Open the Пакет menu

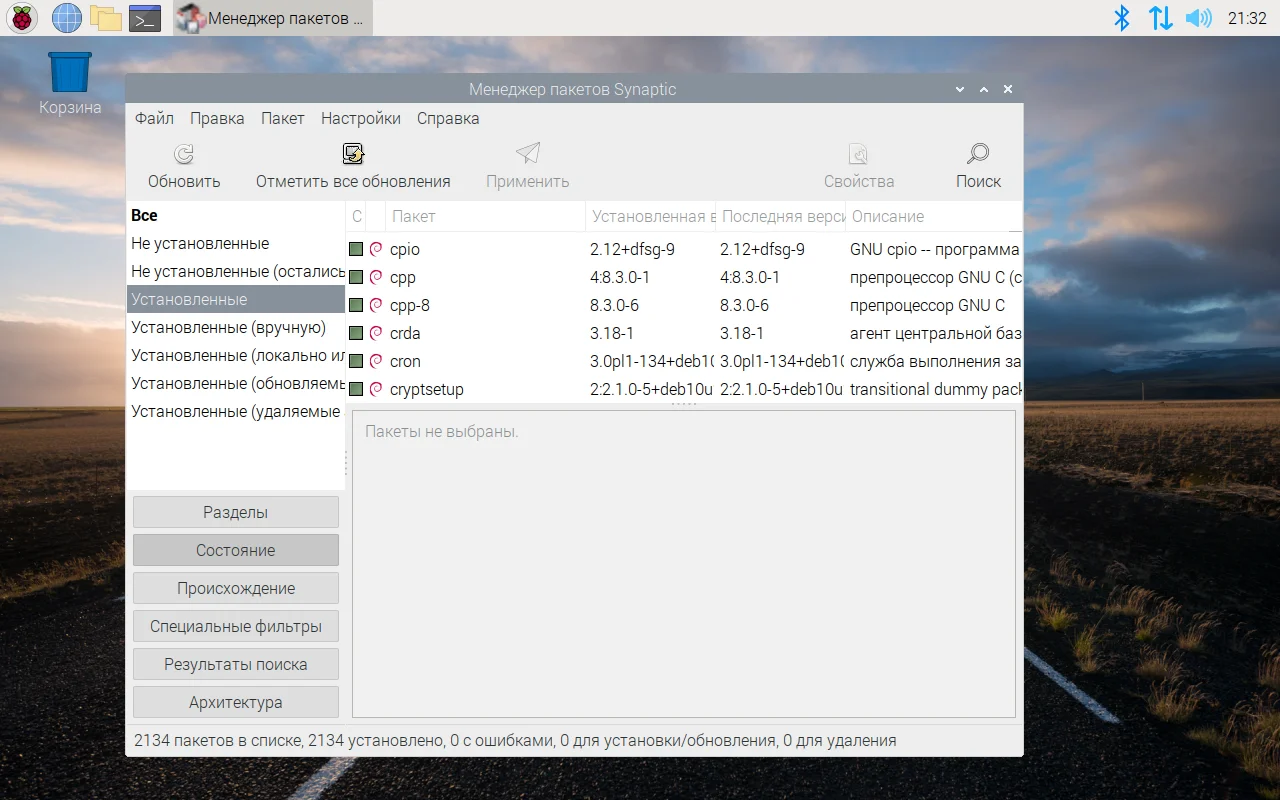point(283,118)
